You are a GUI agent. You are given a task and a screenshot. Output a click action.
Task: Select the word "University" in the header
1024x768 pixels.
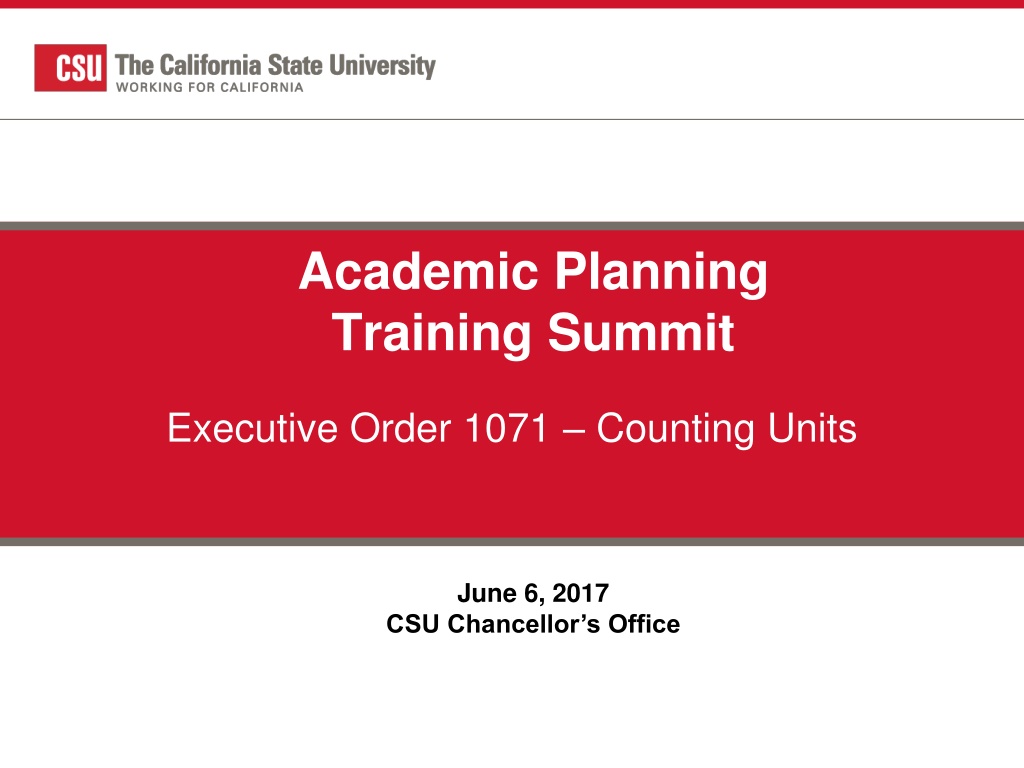tap(382, 66)
